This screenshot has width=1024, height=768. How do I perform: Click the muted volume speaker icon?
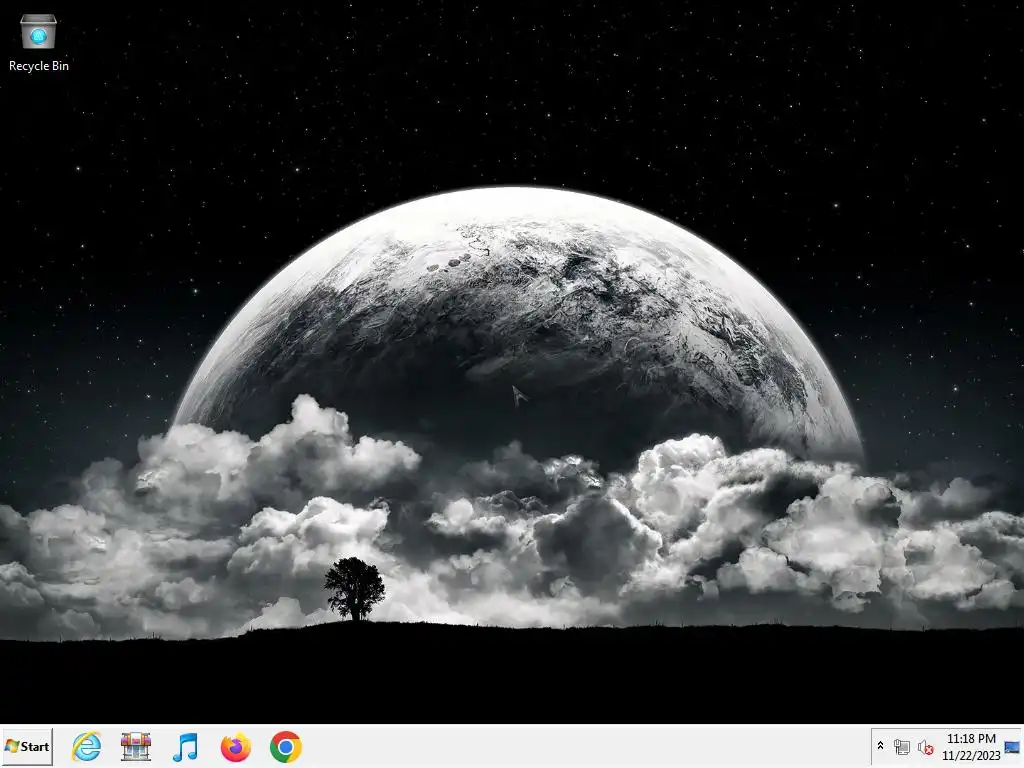pos(925,747)
